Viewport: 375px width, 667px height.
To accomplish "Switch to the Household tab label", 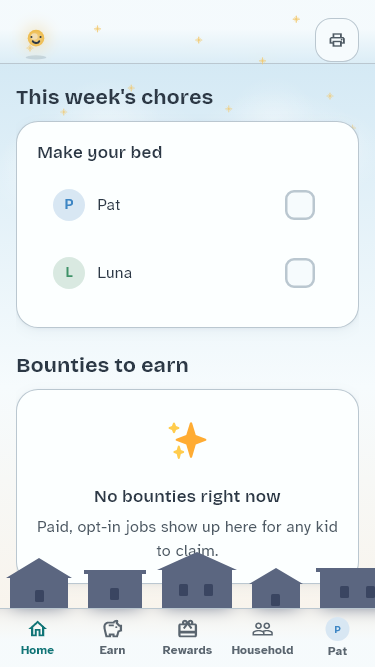I will 262,650.
